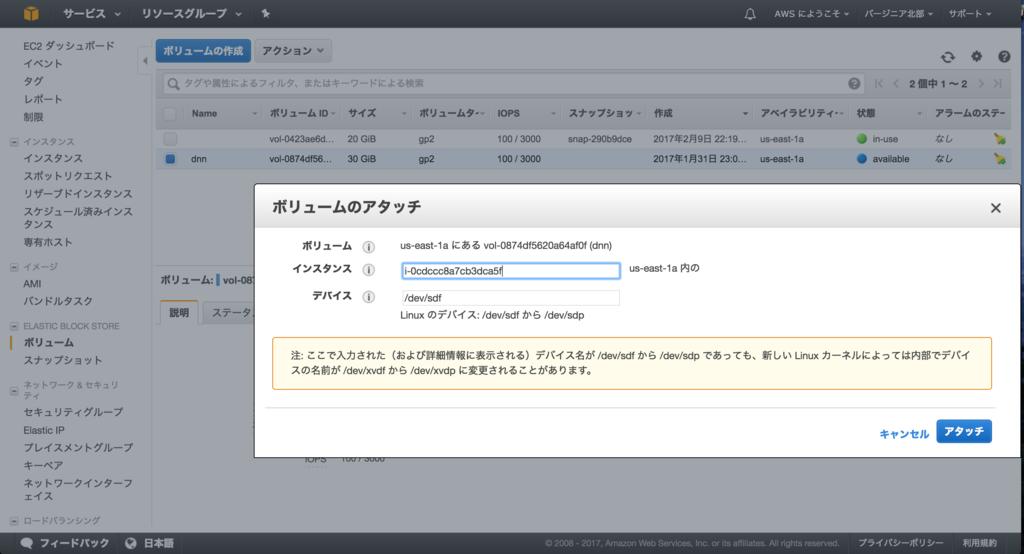
Task: Open AMI in sidebar
Action: click(x=32, y=284)
